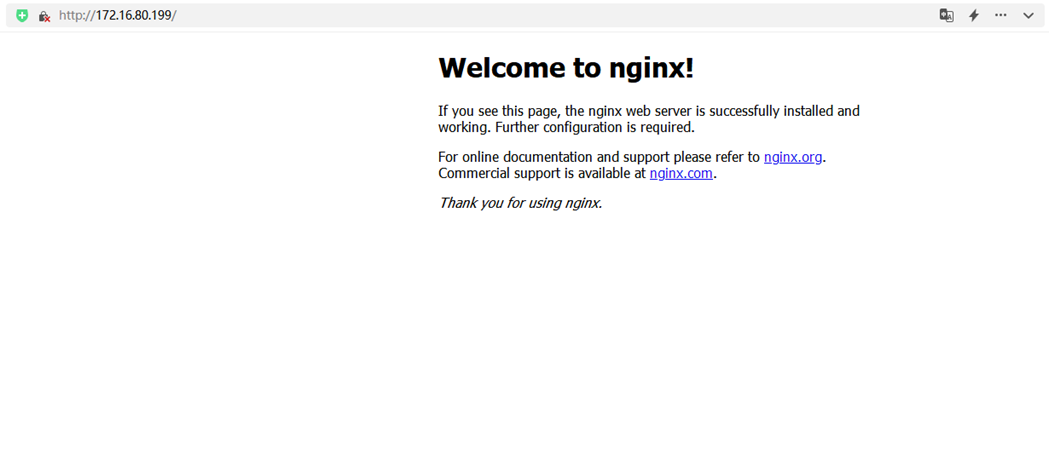Viewport: 1049px width, 460px height.
Task: Open the nginx.org documentation link
Action: 793,157
